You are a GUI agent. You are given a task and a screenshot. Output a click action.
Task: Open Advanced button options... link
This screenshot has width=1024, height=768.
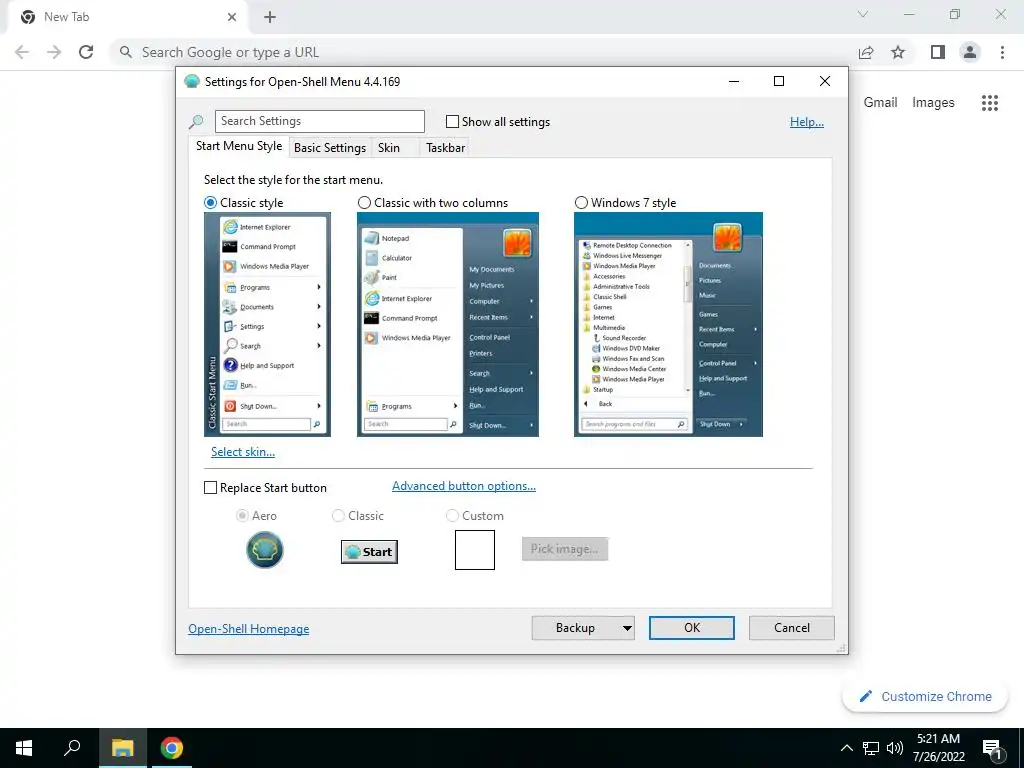coord(464,486)
